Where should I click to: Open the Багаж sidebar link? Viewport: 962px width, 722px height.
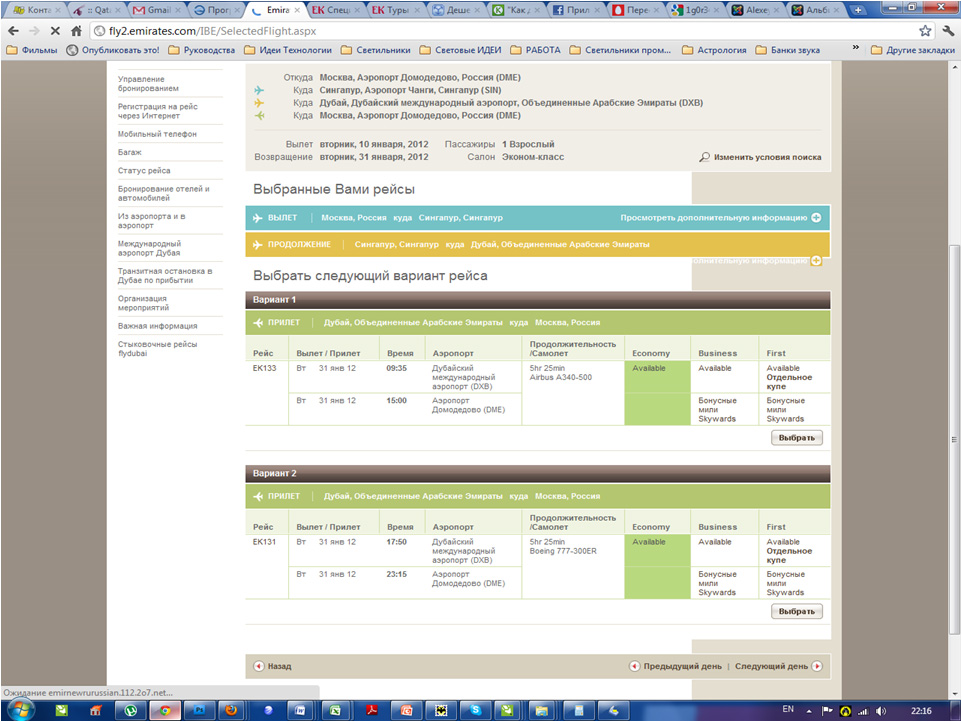point(129,152)
